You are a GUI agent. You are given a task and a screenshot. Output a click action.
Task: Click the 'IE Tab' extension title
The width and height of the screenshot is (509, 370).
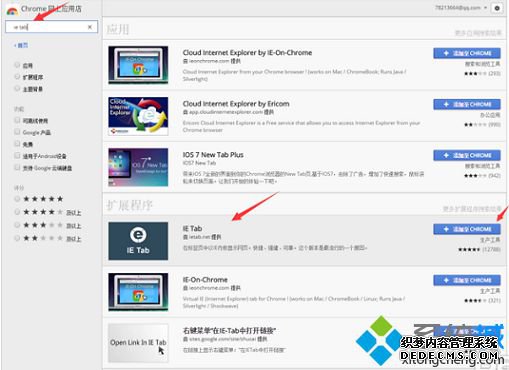coord(192,228)
